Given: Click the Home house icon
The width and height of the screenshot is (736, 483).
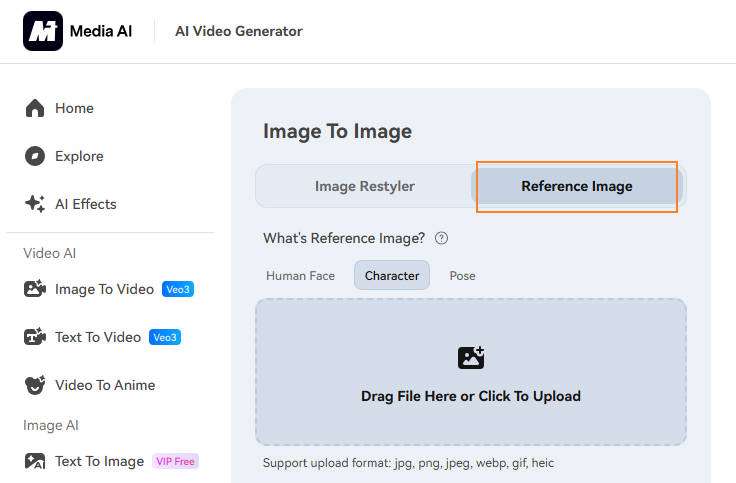Looking at the screenshot, I should [35, 108].
